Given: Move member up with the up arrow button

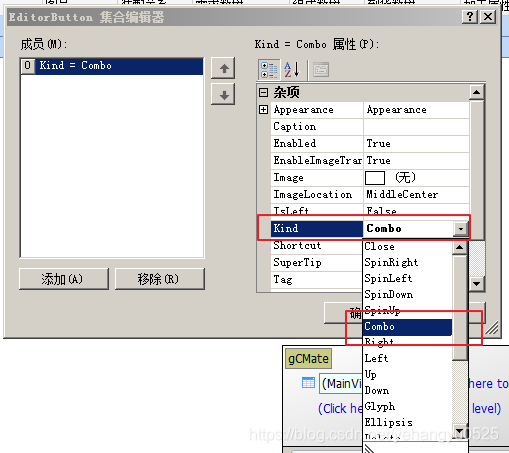Looking at the screenshot, I should [x=223, y=69].
